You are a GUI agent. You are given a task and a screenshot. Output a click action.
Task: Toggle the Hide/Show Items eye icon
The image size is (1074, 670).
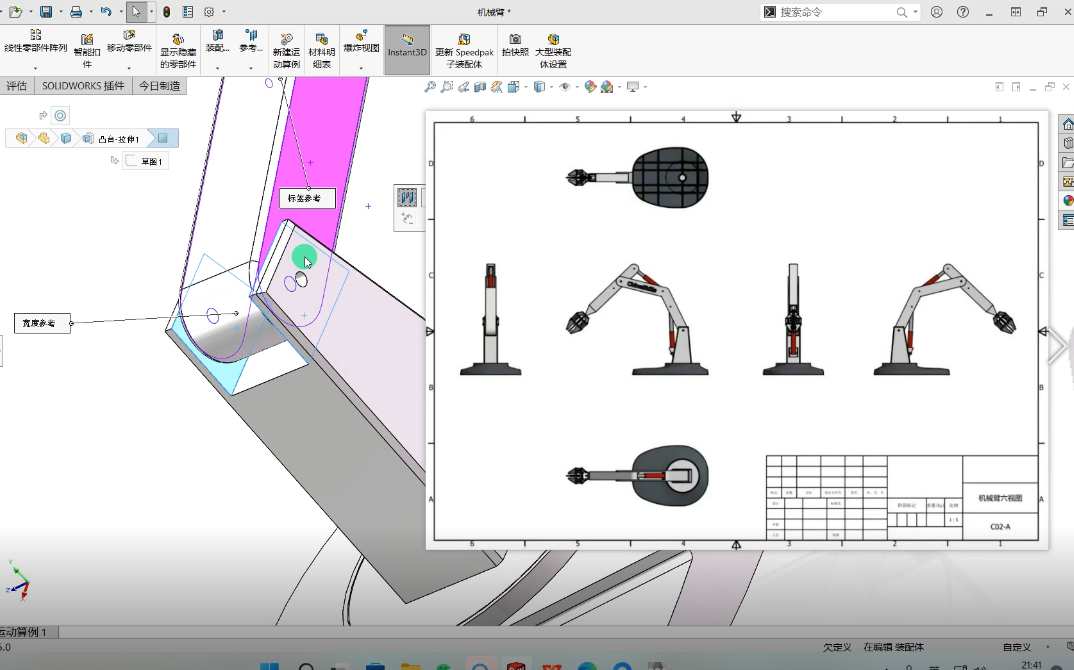[565, 87]
